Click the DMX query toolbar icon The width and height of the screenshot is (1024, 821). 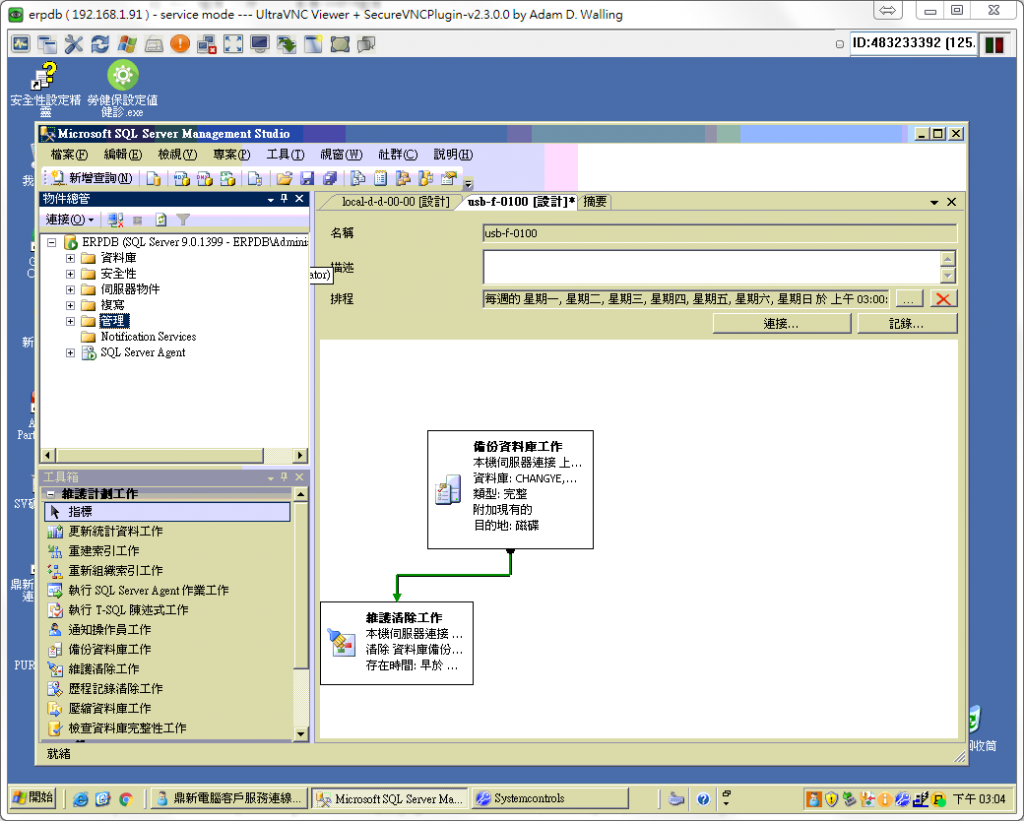click(204, 178)
